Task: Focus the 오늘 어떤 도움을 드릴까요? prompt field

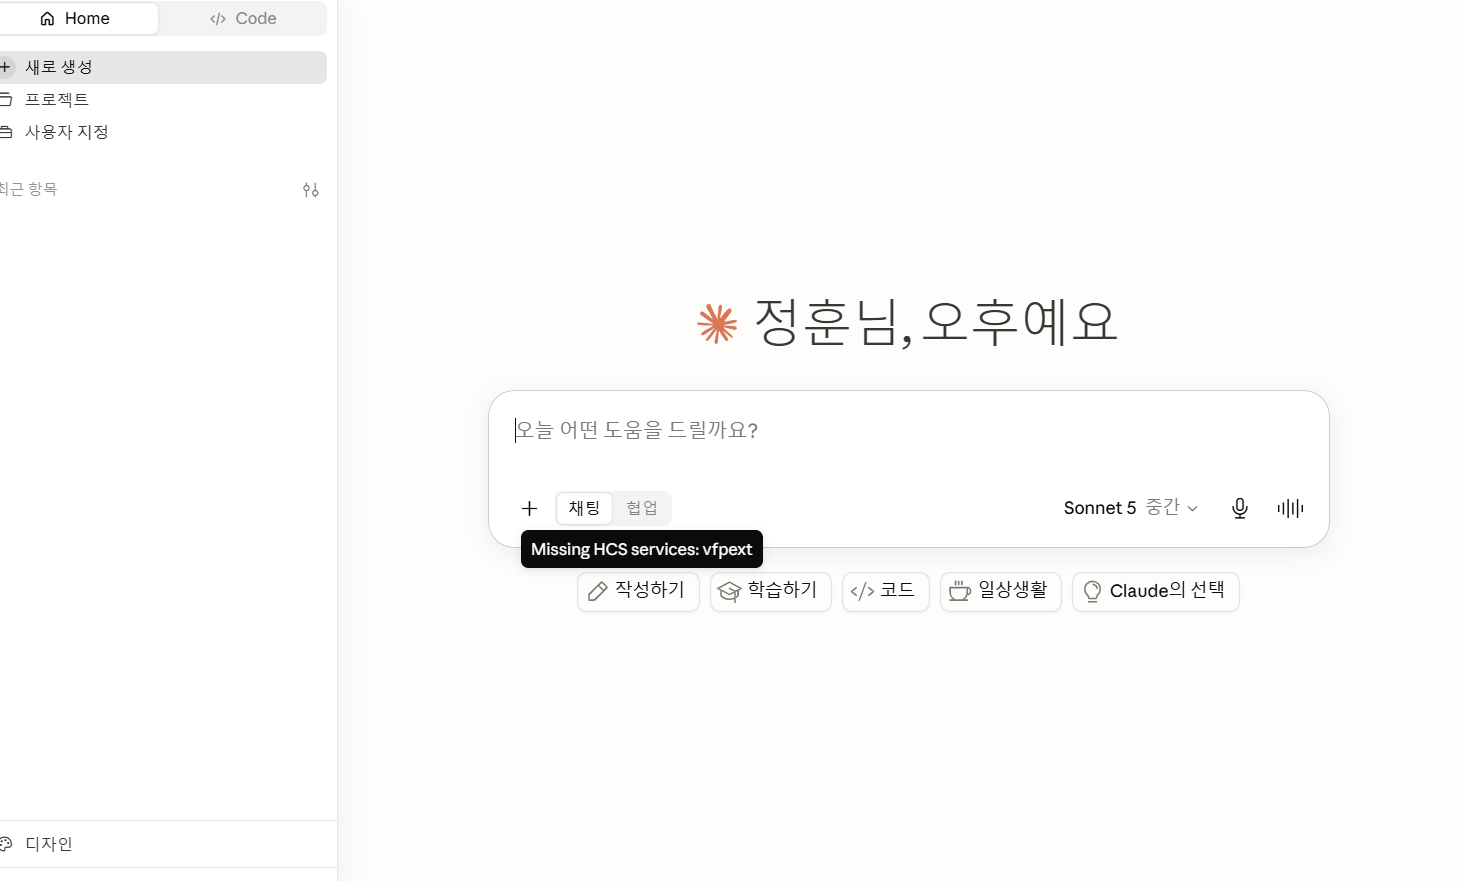Action: (x=908, y=430)
